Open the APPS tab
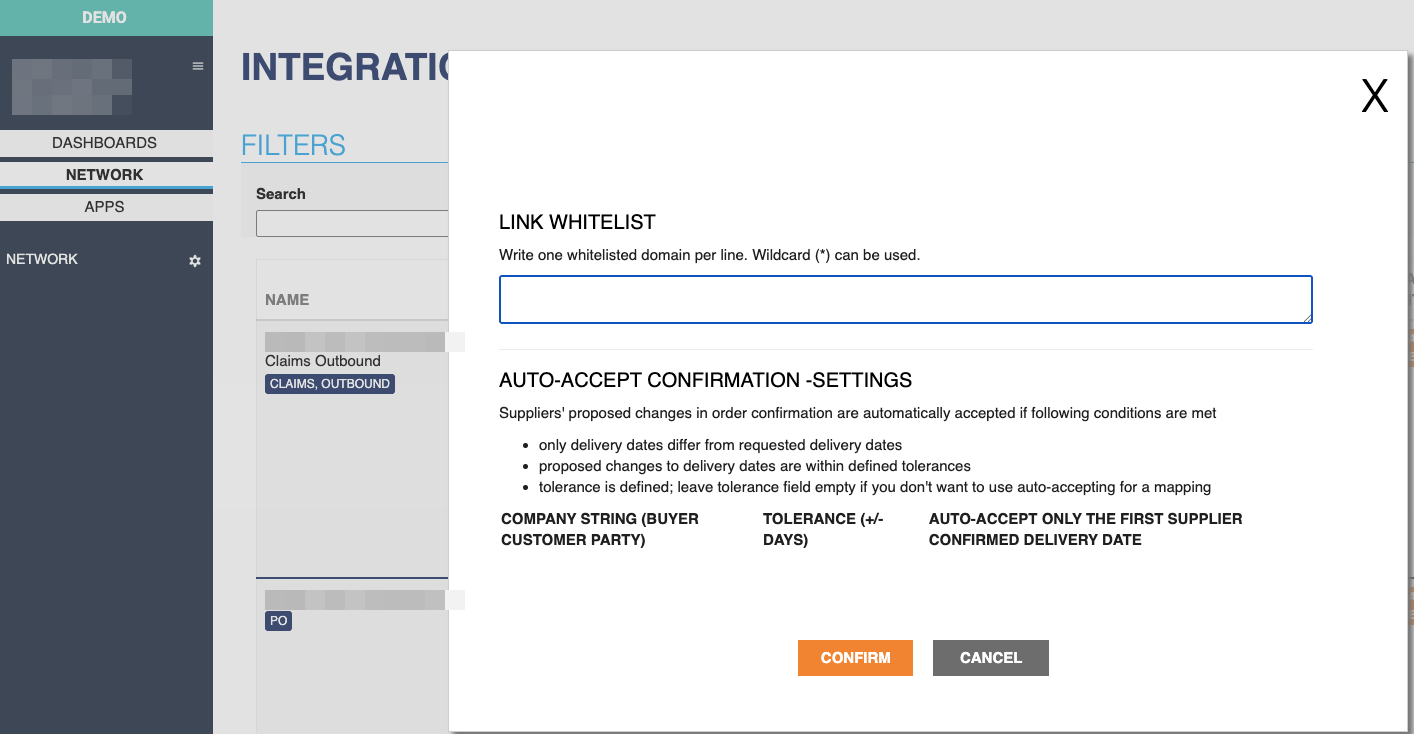Image resolution: width=1414 pixels, height=734 pixels. click(105, 207)
